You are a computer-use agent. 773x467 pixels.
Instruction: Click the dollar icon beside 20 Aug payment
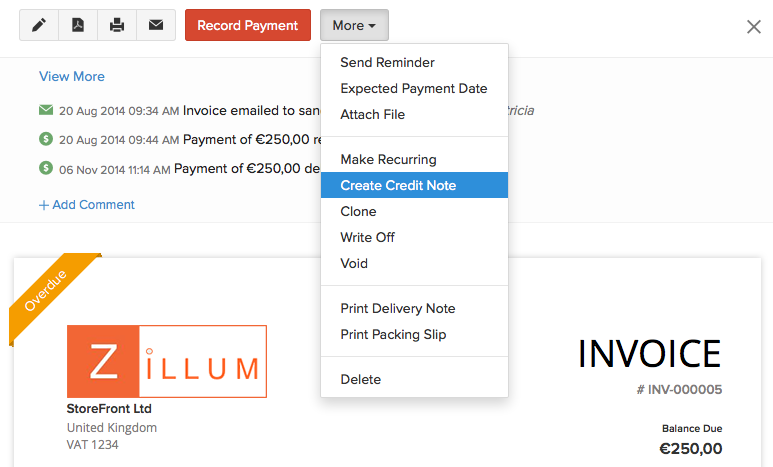point(46,139)
